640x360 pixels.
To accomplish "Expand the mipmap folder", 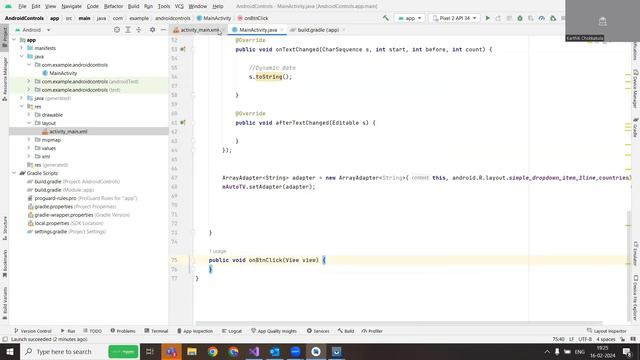I will coord(29,140).
